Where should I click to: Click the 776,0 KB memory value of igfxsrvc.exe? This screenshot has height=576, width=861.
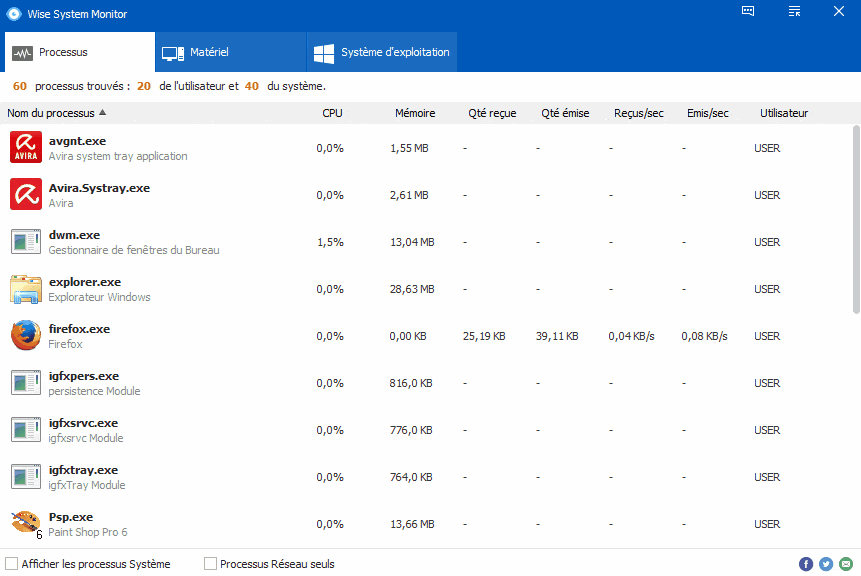411,430
